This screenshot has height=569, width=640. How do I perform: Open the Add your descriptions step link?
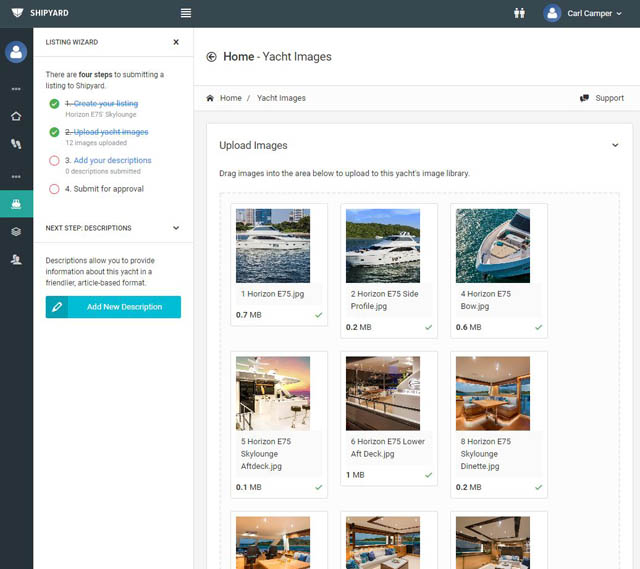click(x=112, y=160)
